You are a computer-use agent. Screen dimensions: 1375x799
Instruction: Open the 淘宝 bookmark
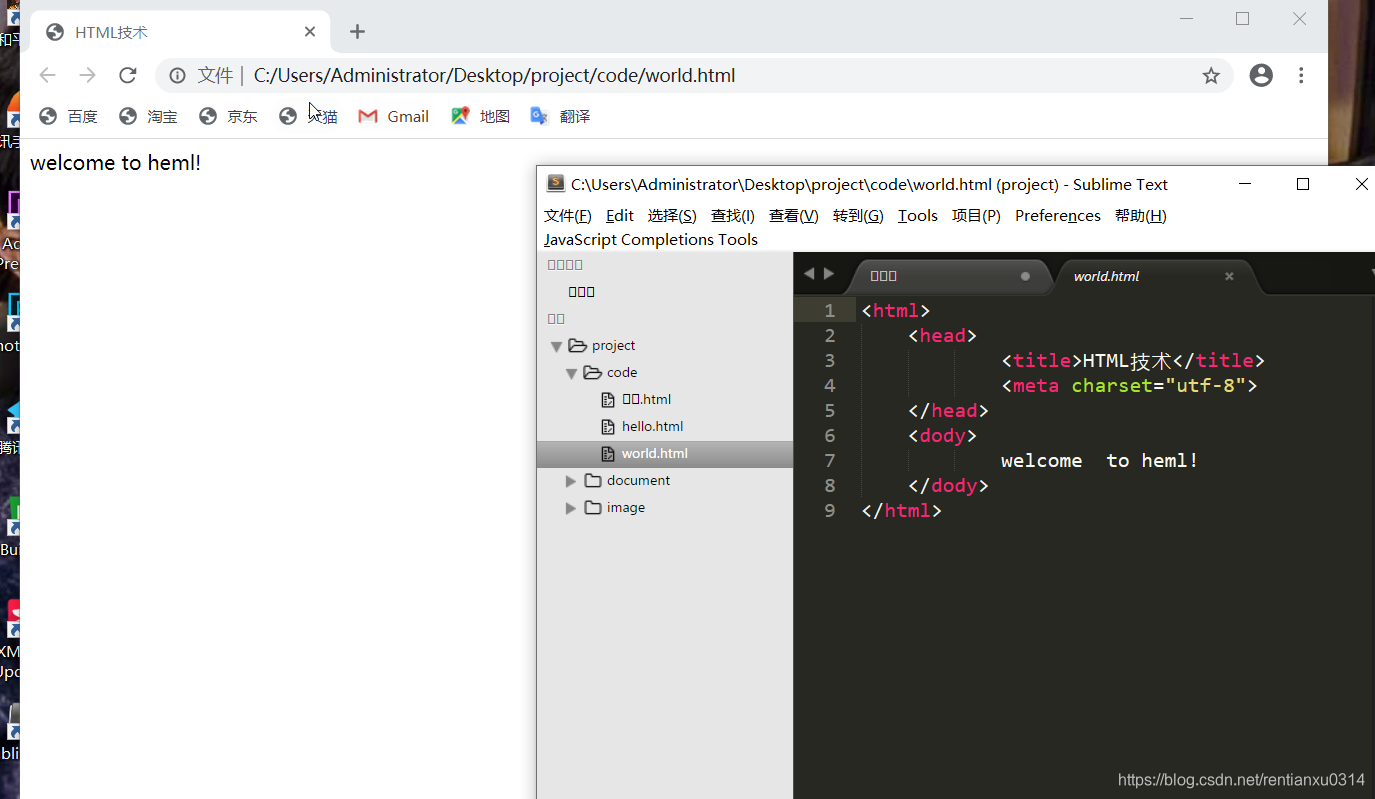[148, 116]
